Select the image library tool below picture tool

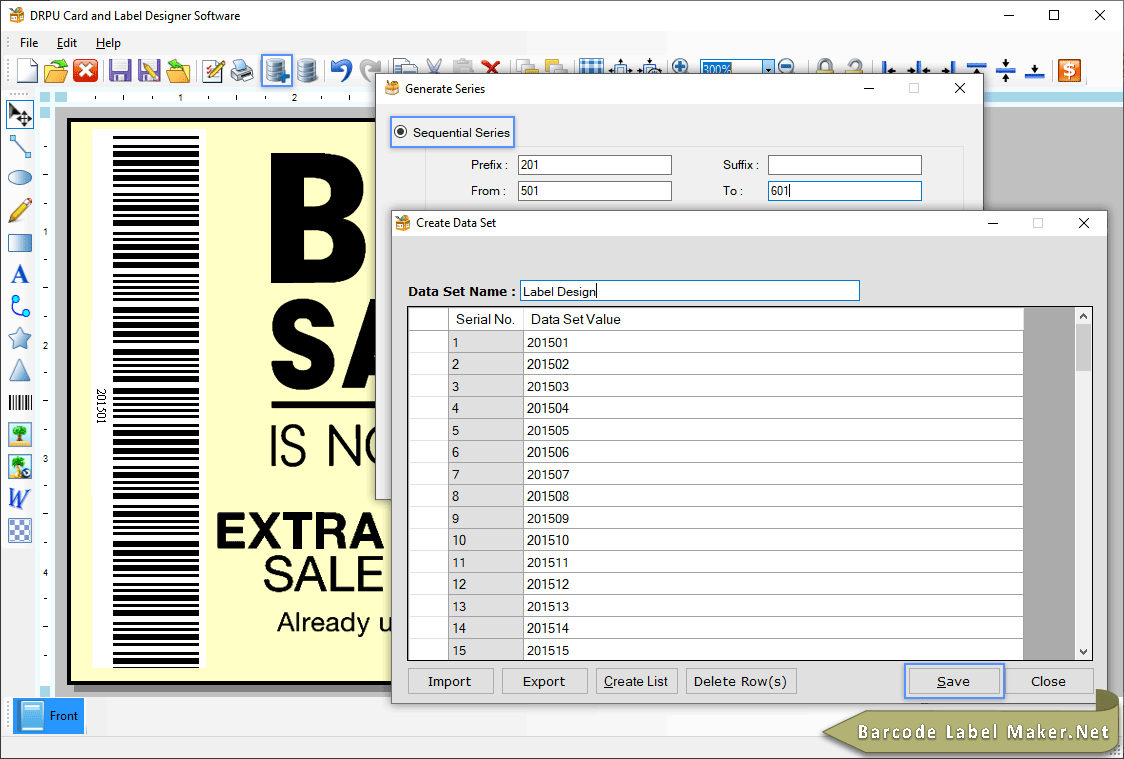click(19, 466)
